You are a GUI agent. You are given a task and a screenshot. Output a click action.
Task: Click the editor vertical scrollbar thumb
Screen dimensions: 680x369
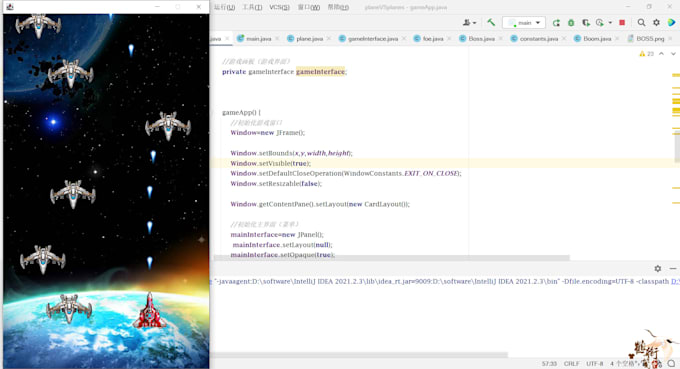point(677,147)
